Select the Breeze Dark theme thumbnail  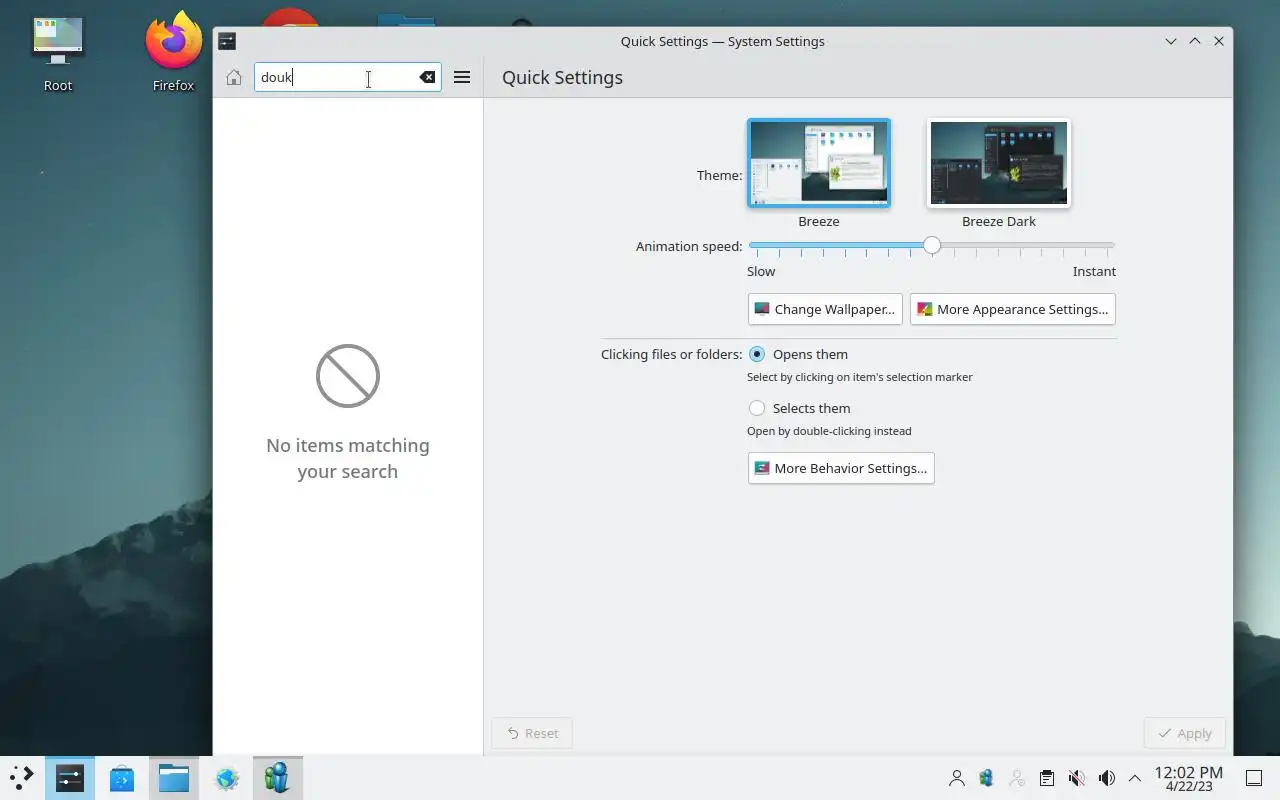click(999, 163)
